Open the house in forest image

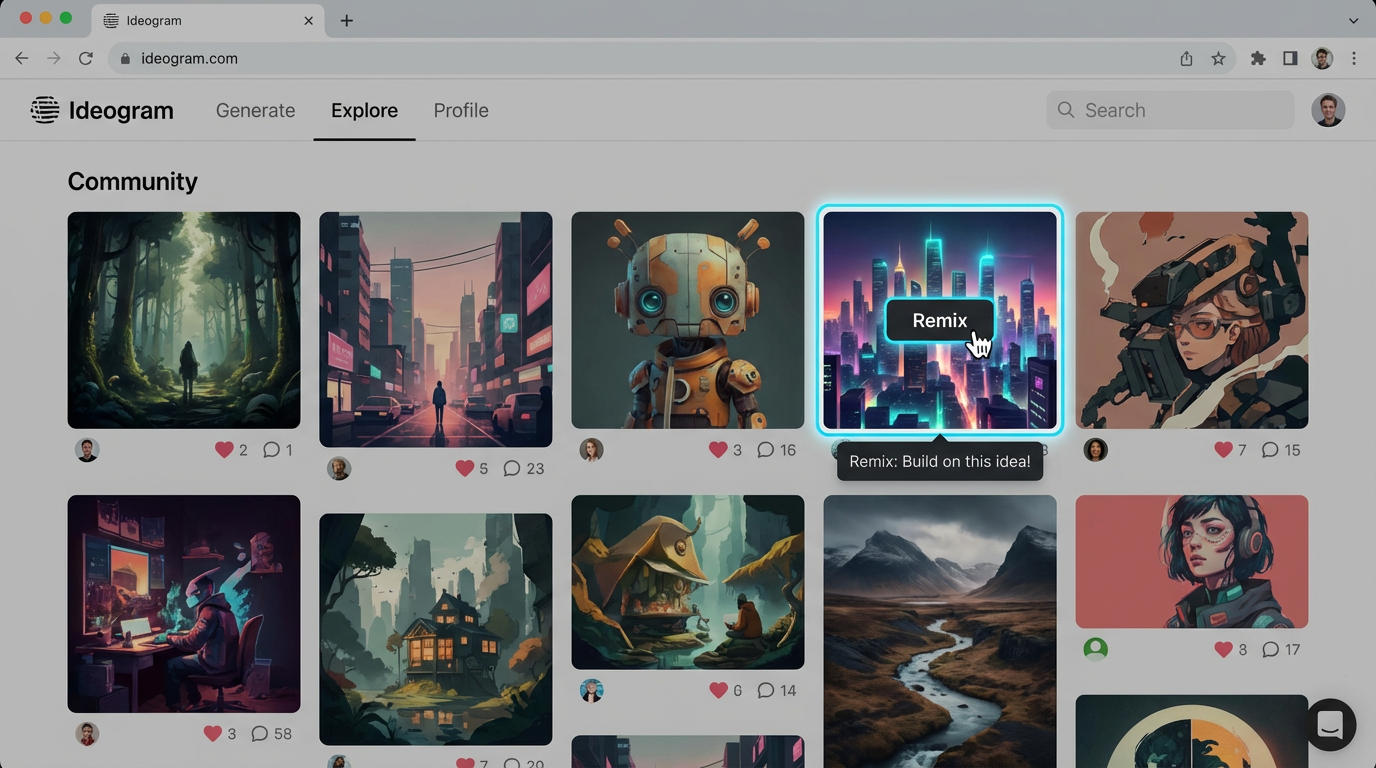[x=436, y=629]
